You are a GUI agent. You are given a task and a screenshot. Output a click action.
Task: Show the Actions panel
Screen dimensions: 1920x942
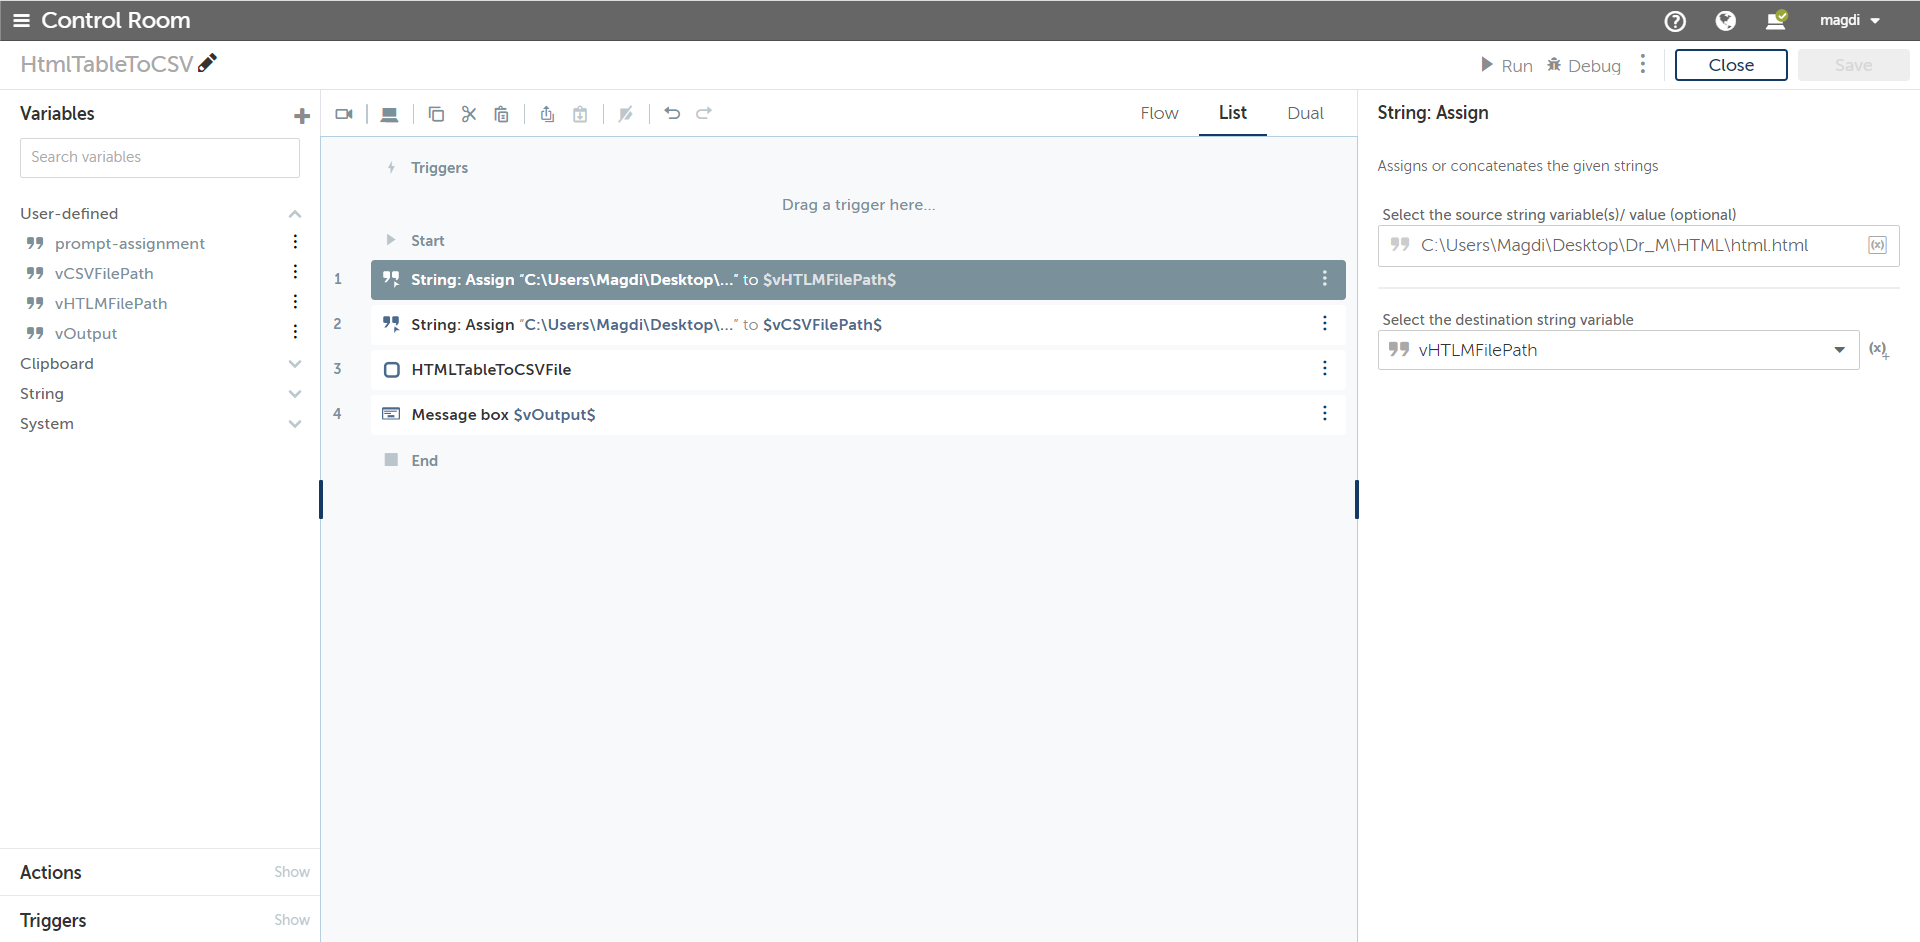[292, 872]
